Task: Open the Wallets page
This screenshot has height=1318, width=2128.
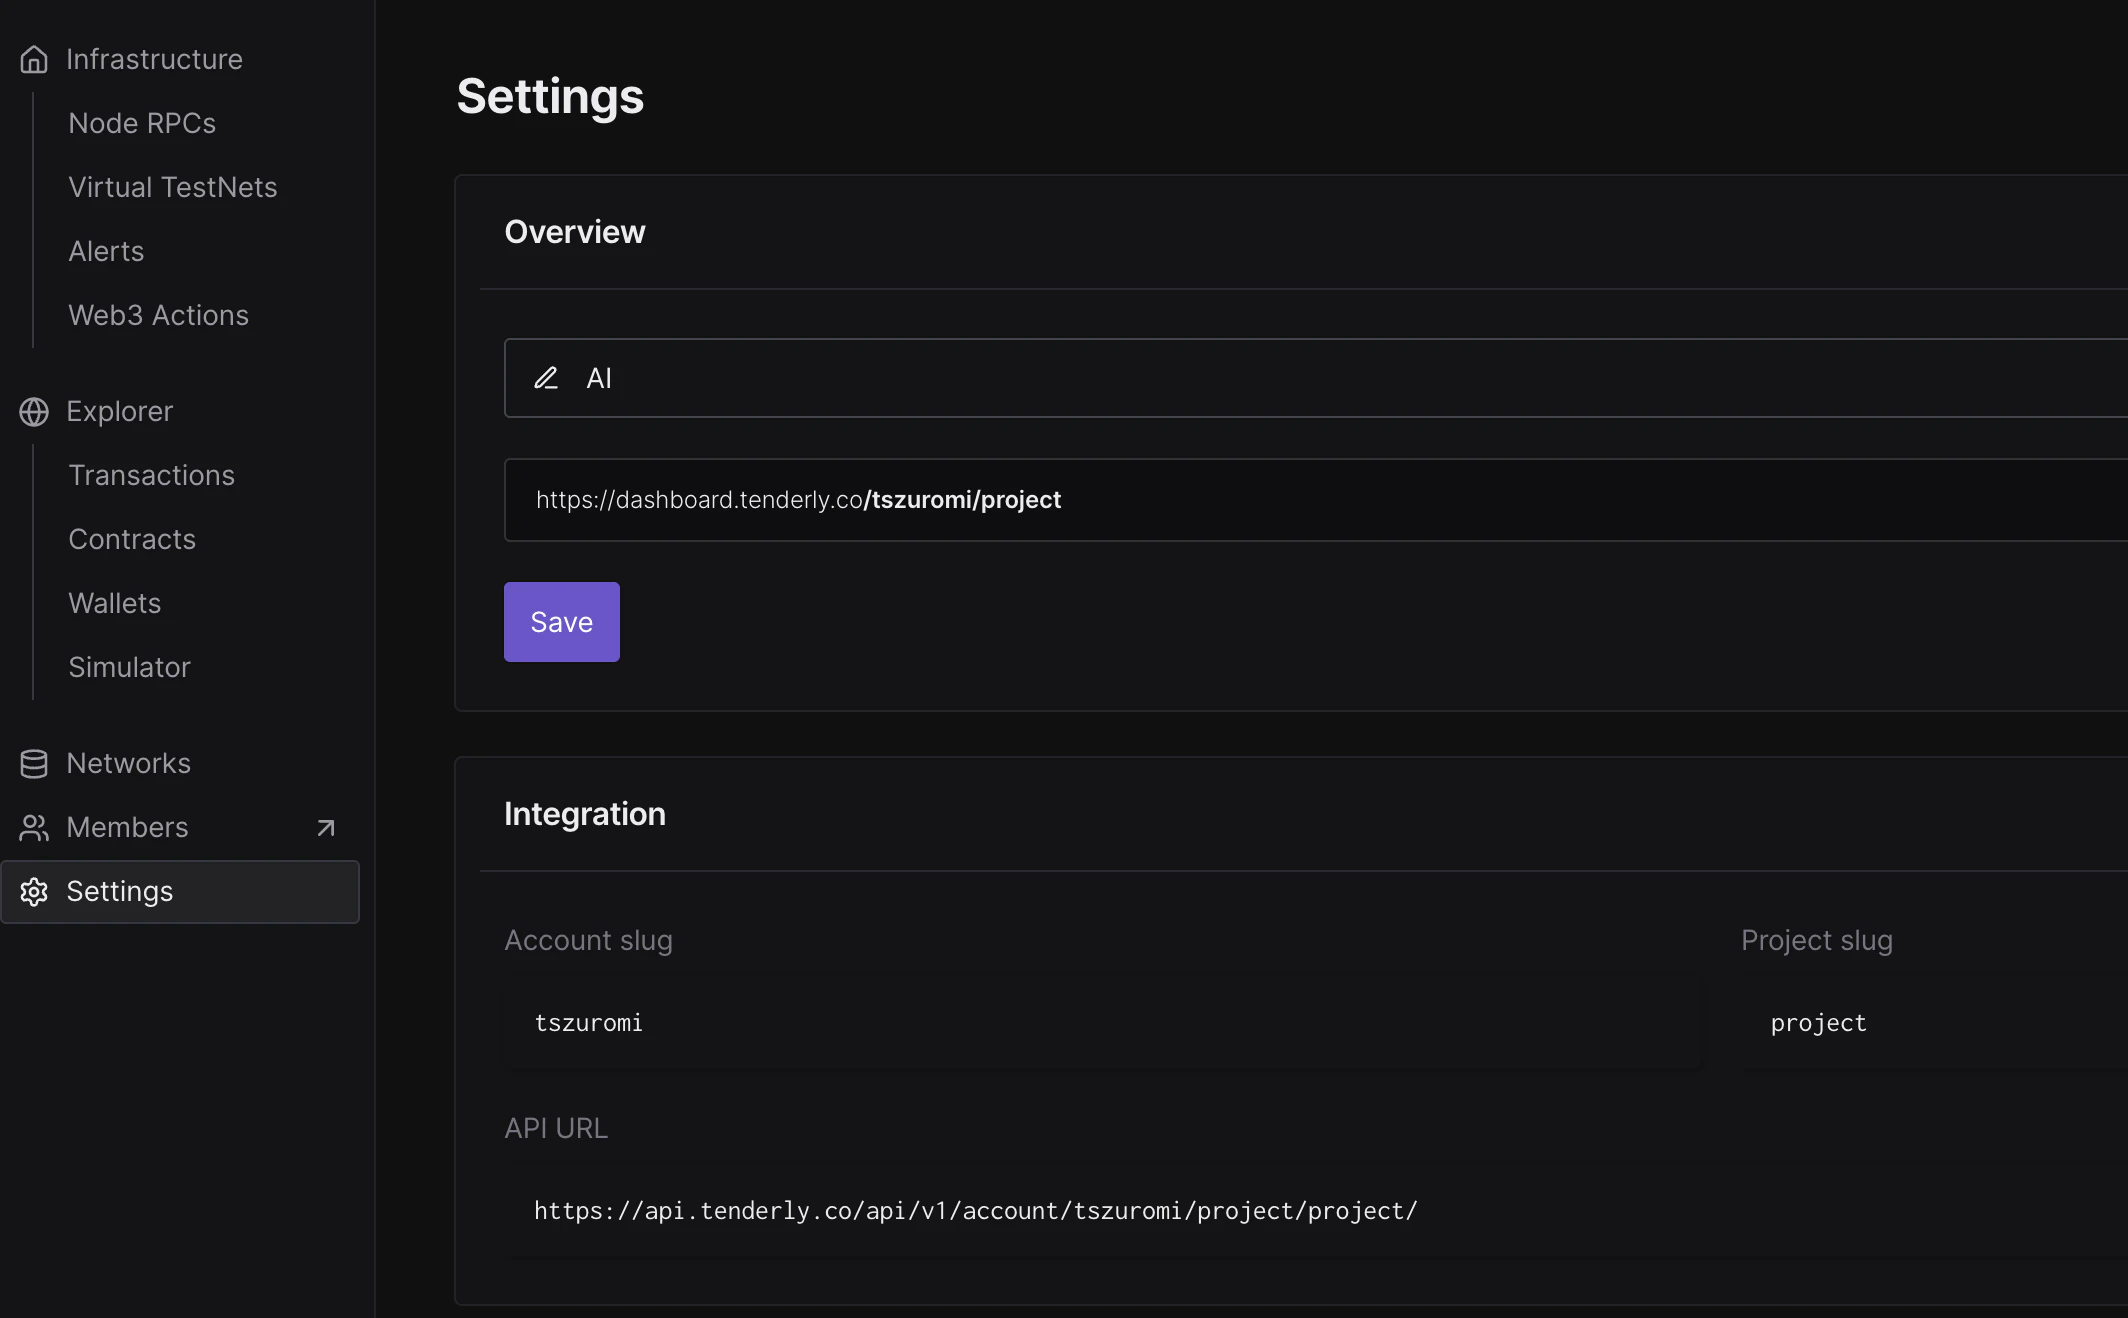Action: [114, 604]
